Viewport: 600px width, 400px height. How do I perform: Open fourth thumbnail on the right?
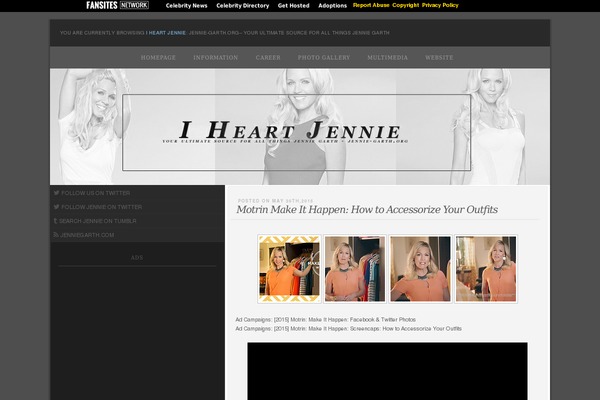click(x=486, y=269)
